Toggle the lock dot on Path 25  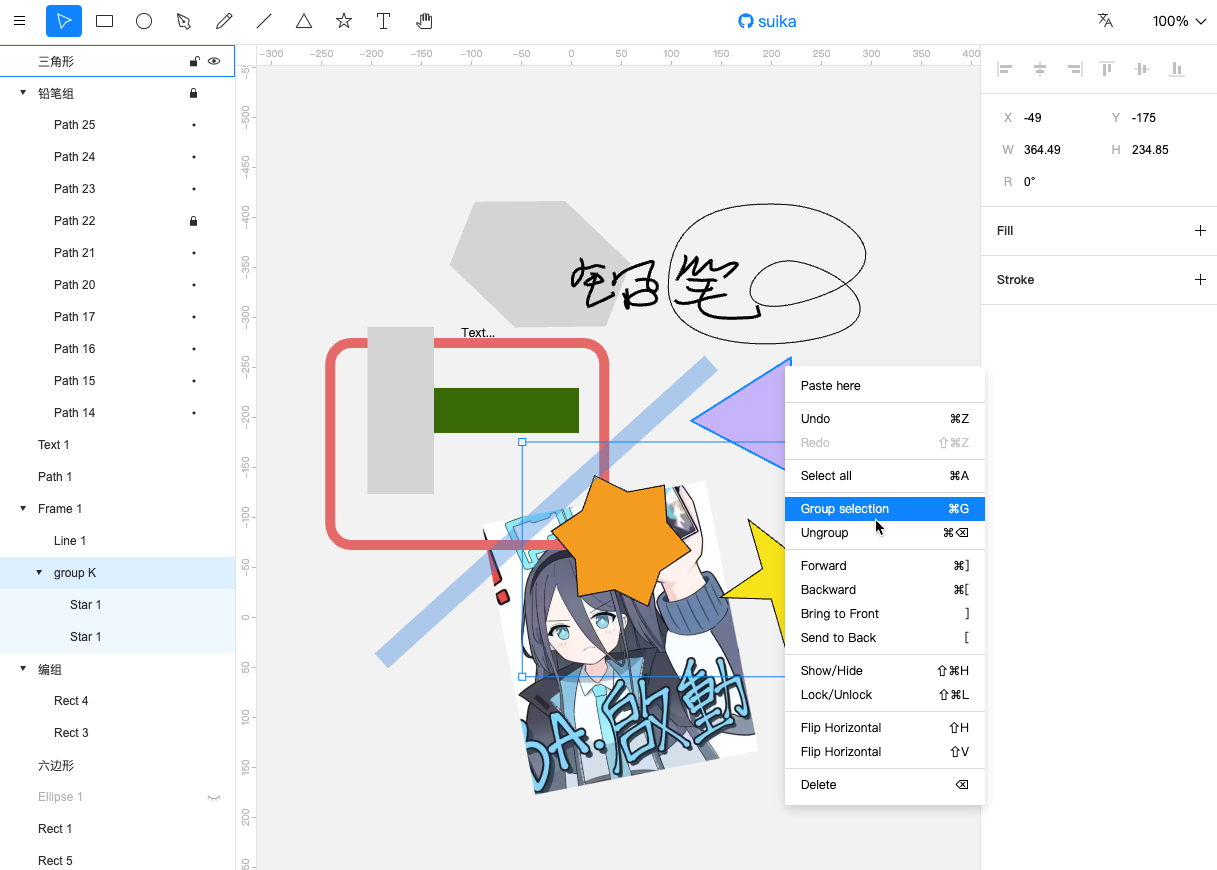194,125
